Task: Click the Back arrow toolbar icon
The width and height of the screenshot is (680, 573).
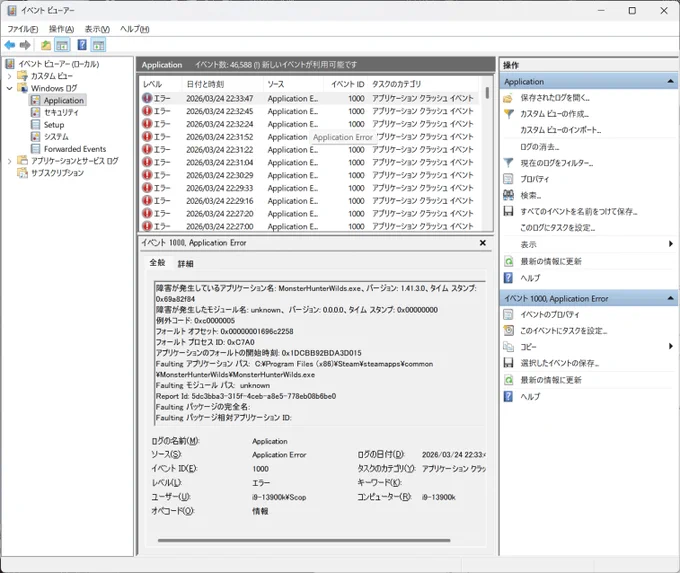Action: pos(10,45)
